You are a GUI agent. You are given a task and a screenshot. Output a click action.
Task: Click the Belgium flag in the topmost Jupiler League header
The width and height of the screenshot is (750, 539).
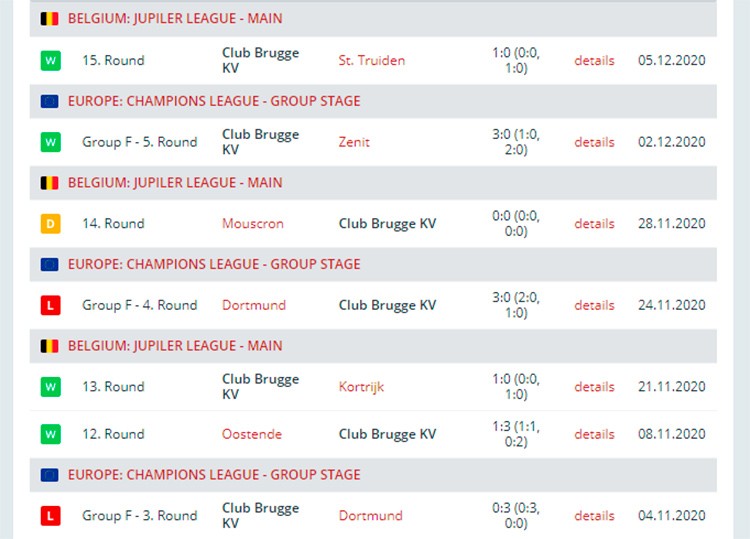tap(50, 19)
